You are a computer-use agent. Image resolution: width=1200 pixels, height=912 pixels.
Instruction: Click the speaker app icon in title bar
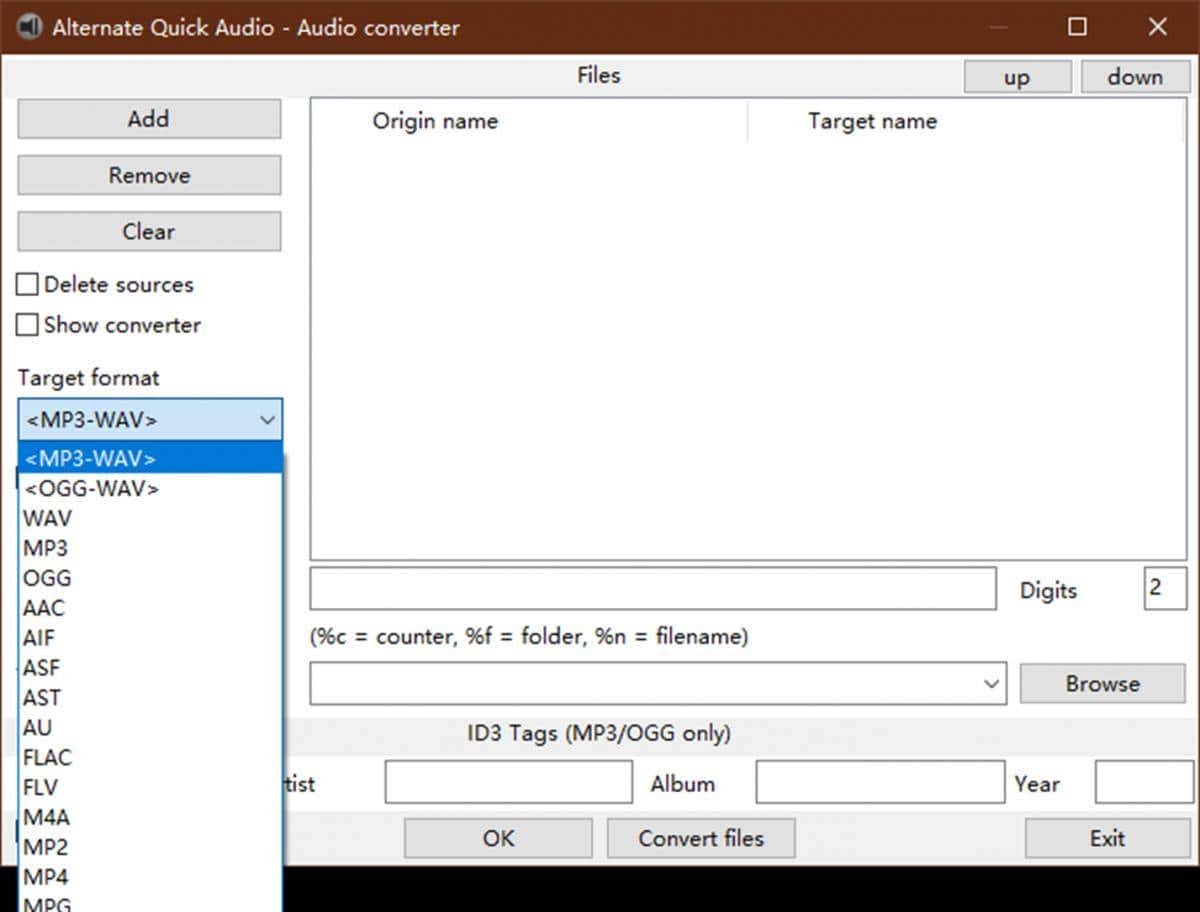[x=30, y=27]
